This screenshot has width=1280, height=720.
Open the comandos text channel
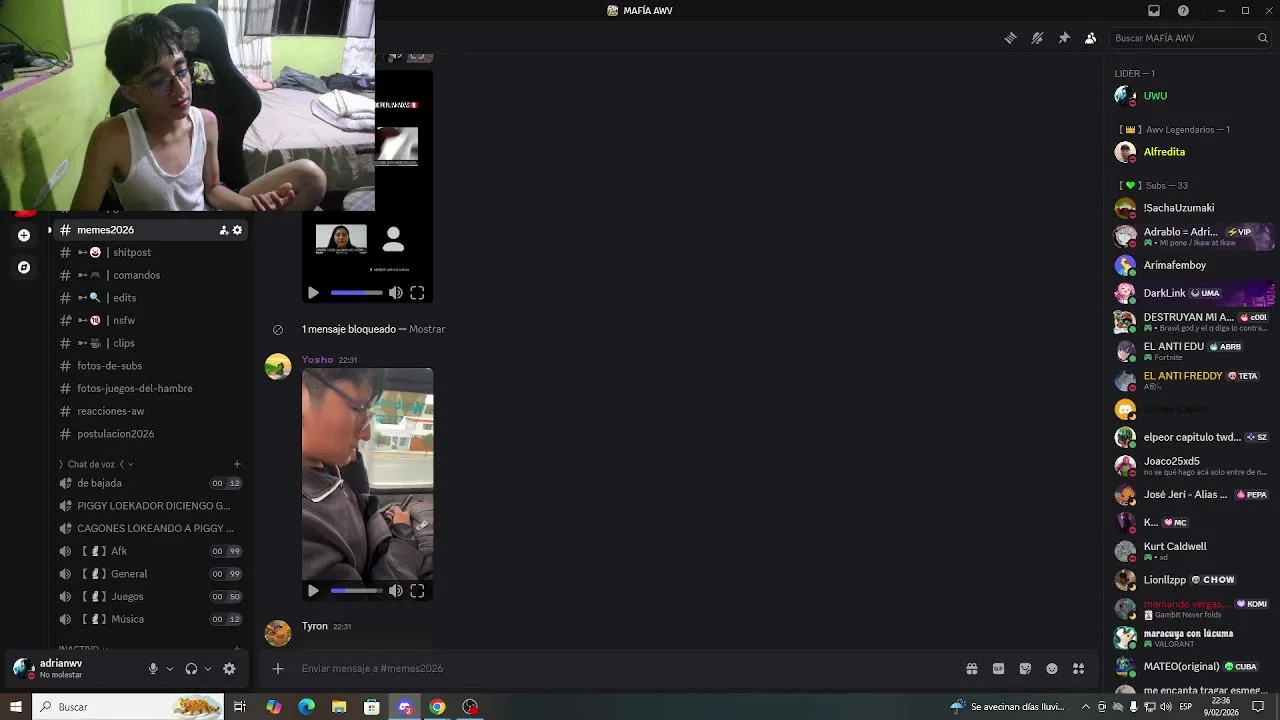point(150,275)
